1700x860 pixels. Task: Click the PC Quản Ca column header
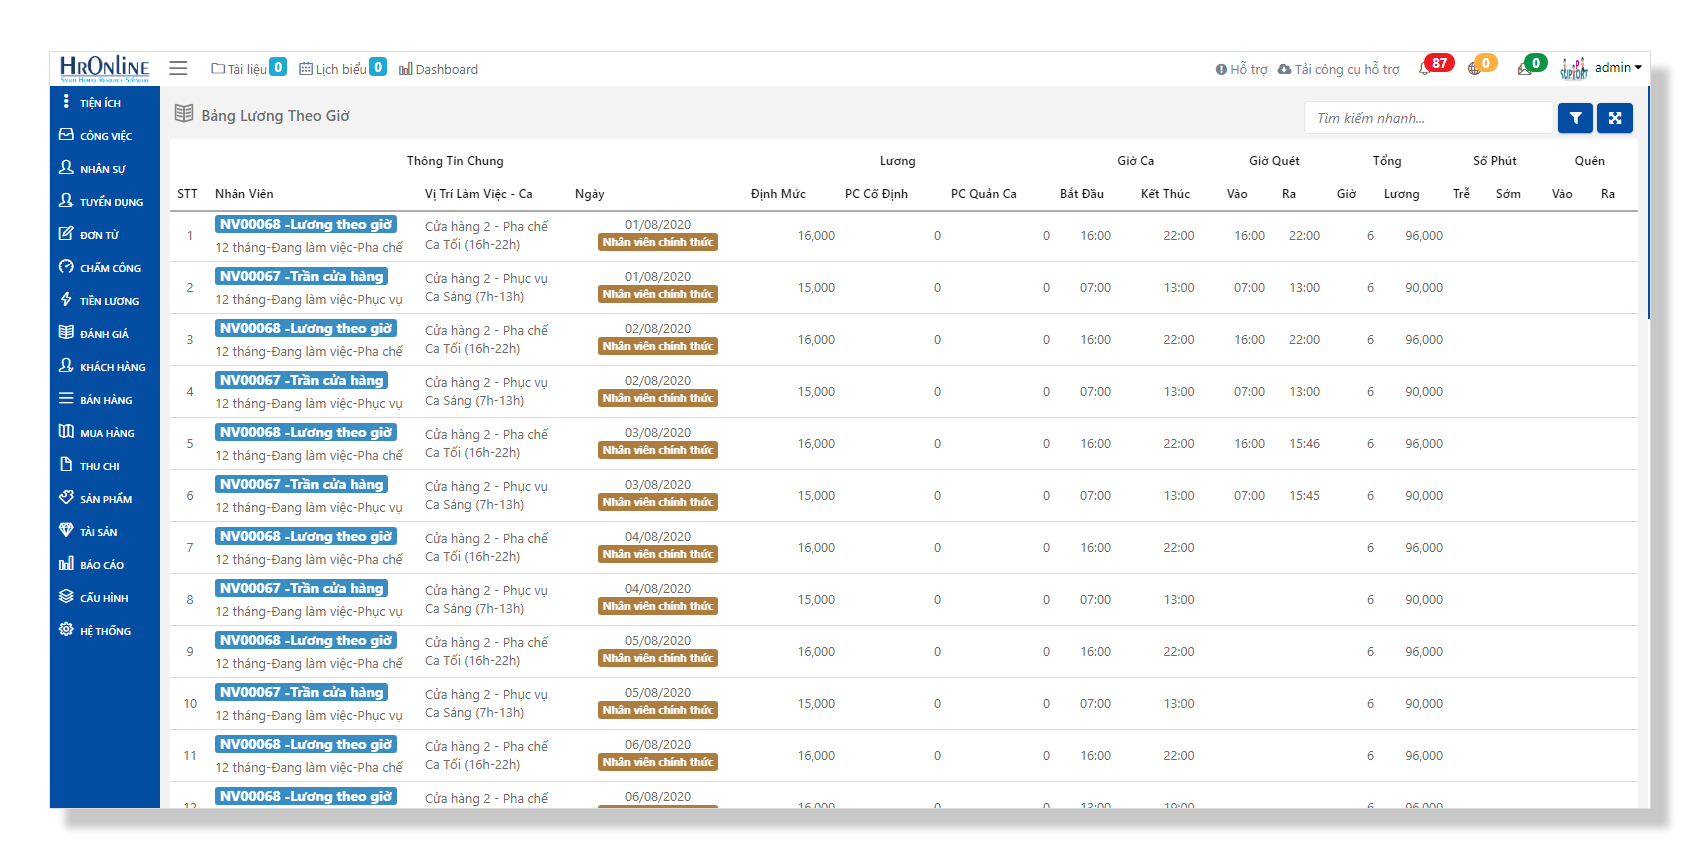tap(984, 194)
